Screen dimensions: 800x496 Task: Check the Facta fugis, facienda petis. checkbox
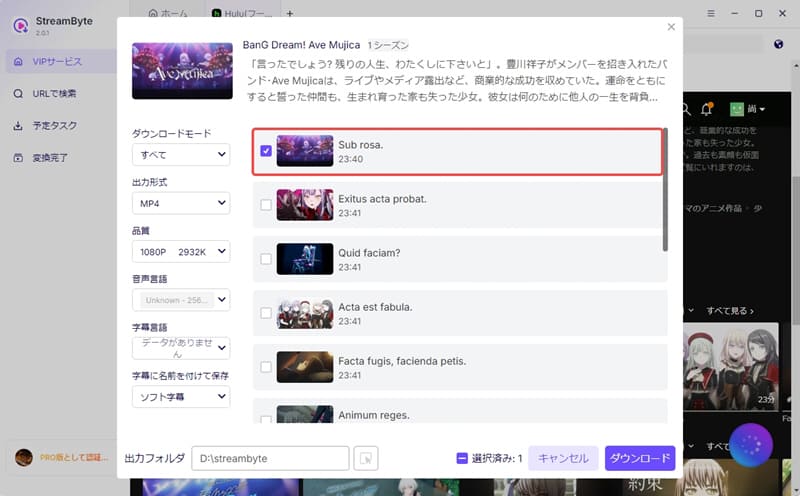[x=266, y=367]
